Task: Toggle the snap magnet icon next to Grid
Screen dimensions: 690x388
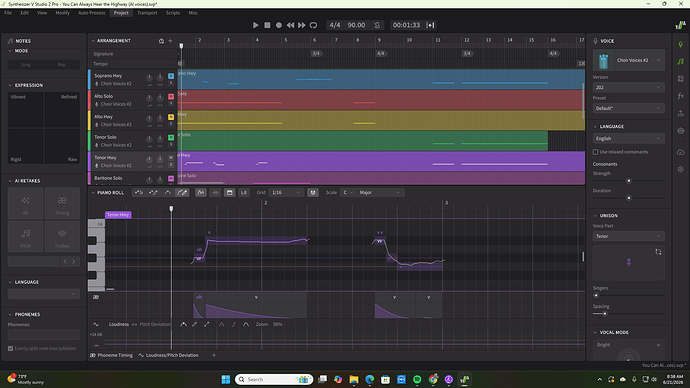Action: pos(312,192)
